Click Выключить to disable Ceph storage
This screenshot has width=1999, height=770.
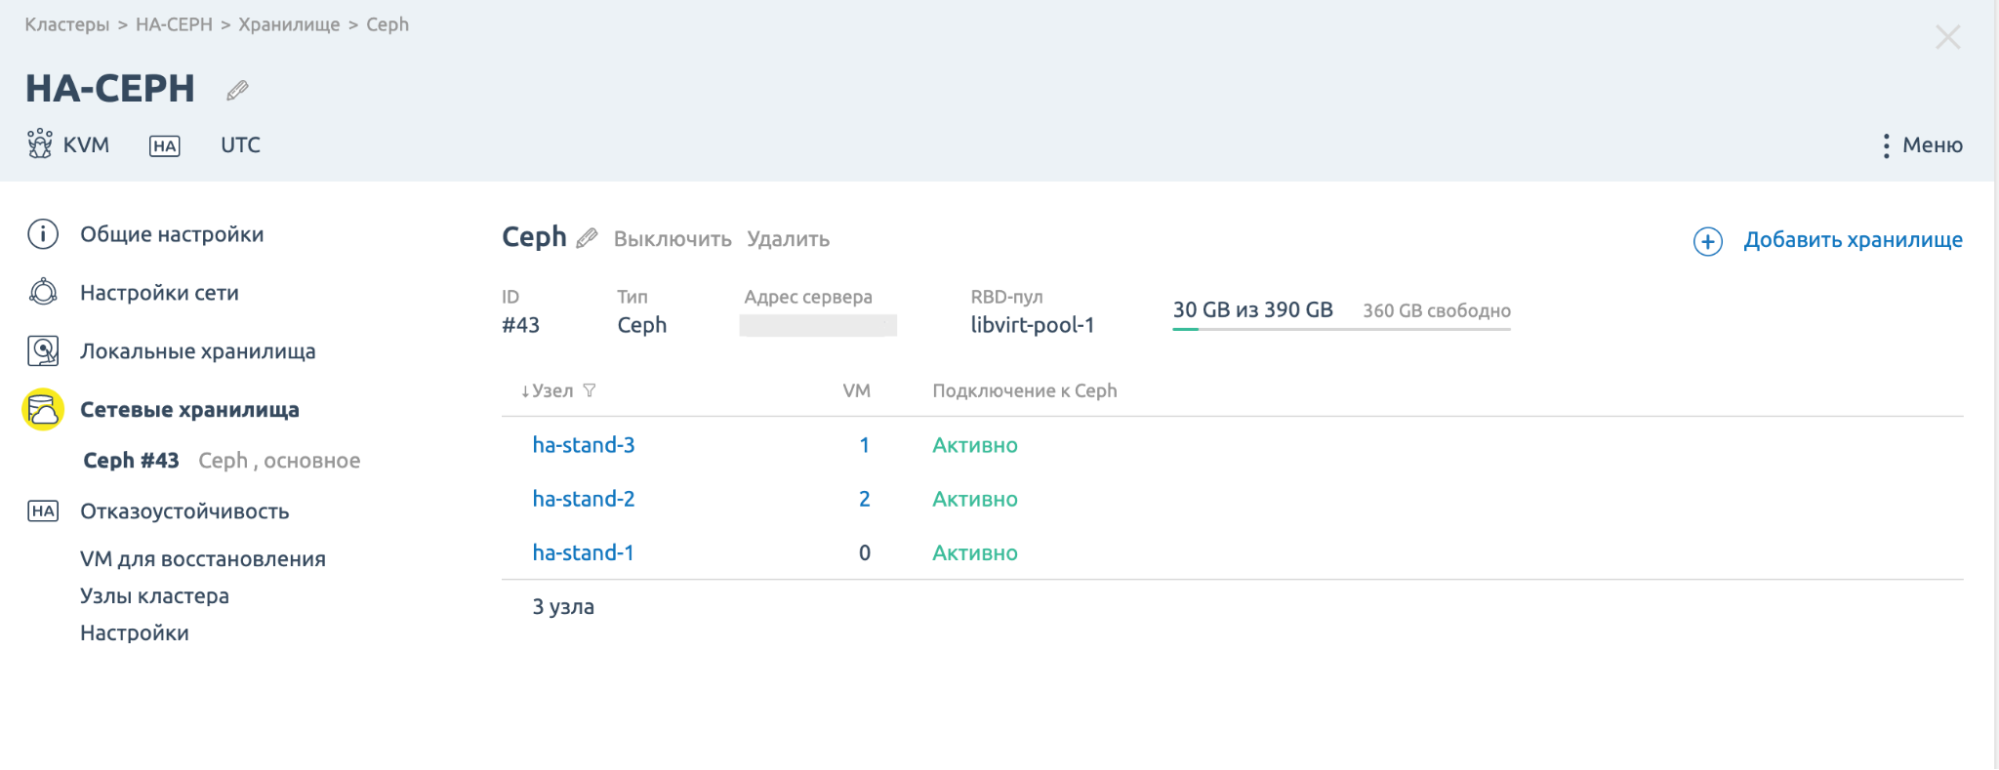pyautogui.click(x=673, y=239)
